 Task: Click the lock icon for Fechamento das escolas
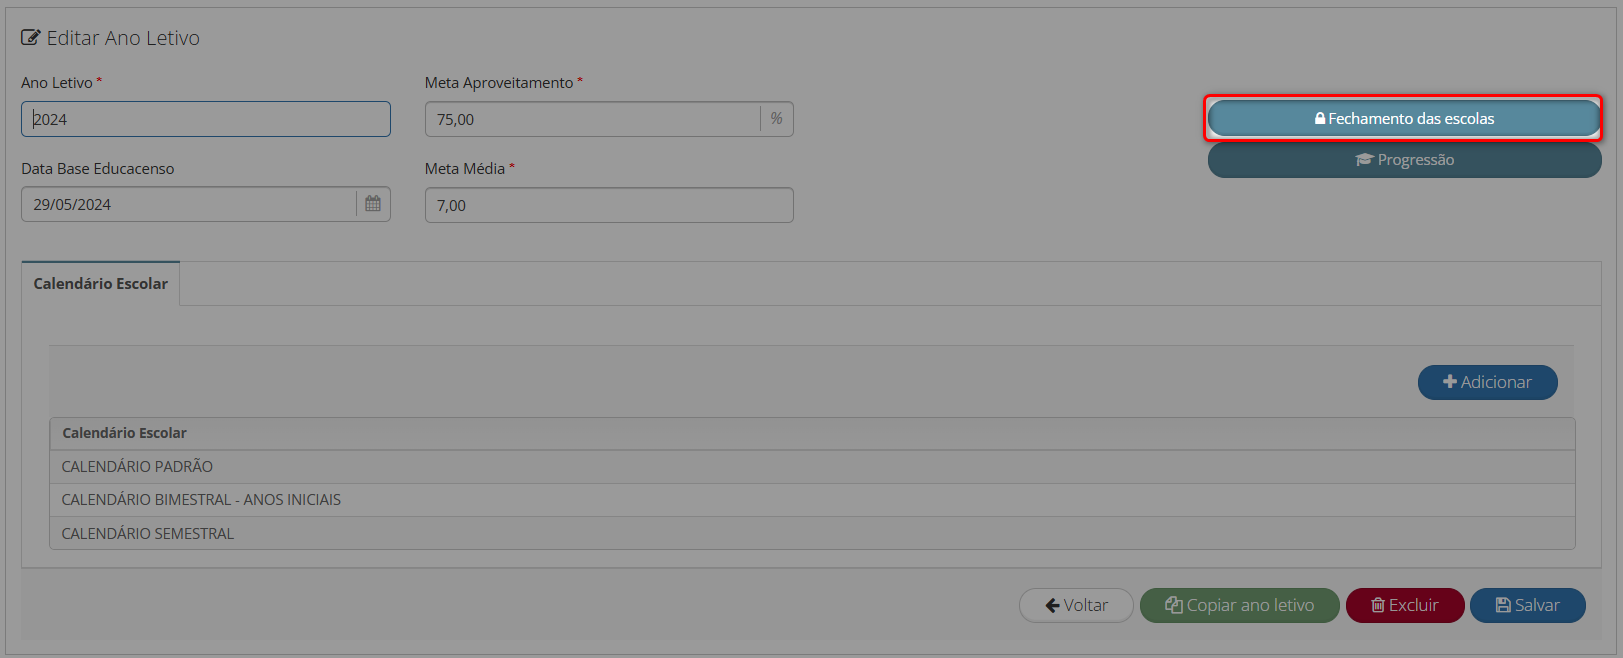[x=1320, y=119]
